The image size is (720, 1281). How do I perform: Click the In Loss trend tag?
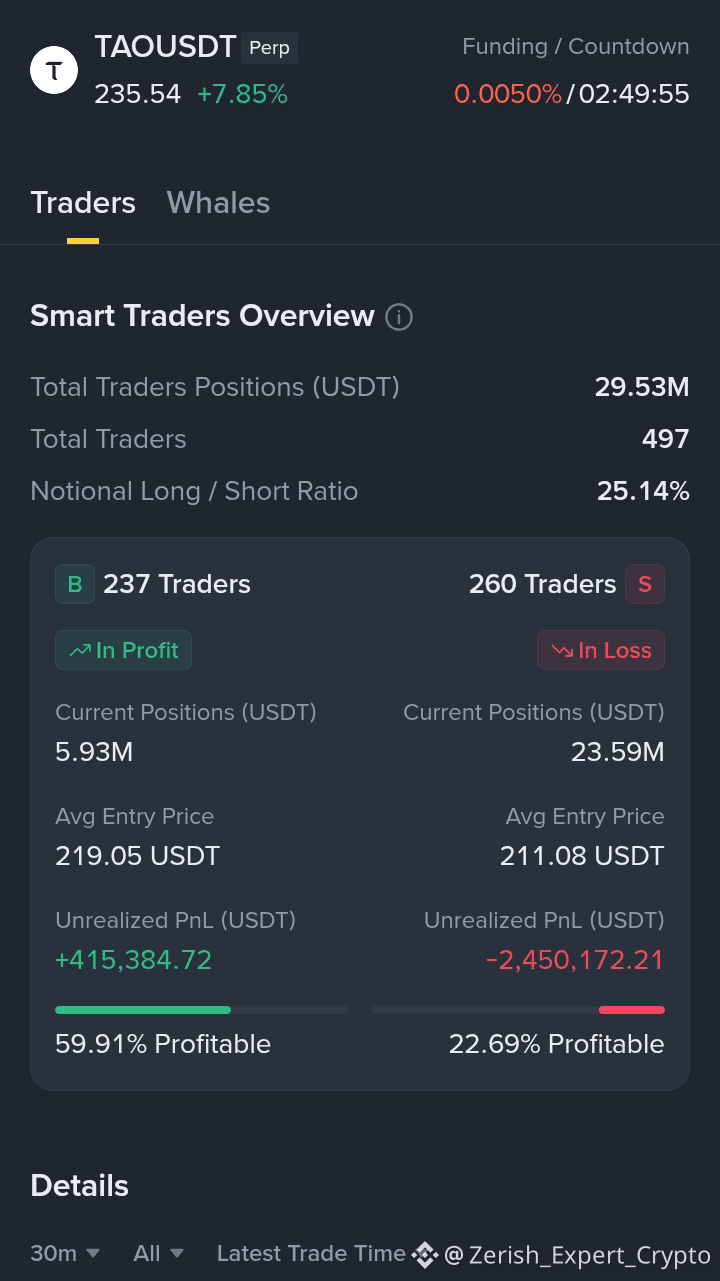click(601, 650)
